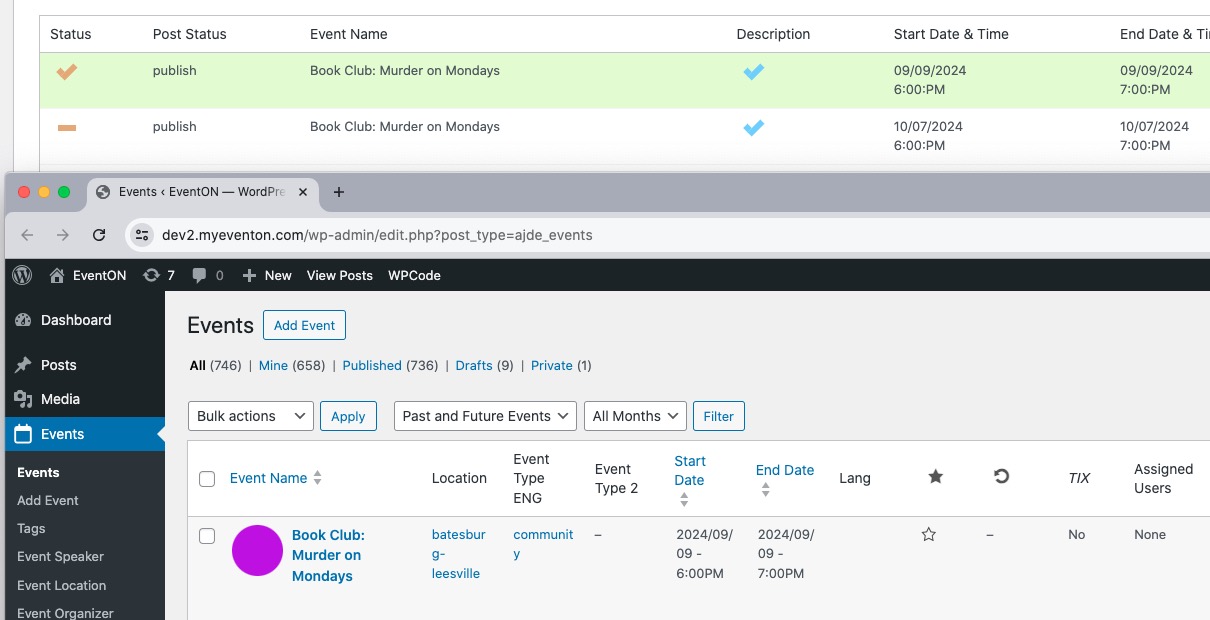The image size is (1210, 620).
Task: Open community event type link
Action: coord(543,544)
